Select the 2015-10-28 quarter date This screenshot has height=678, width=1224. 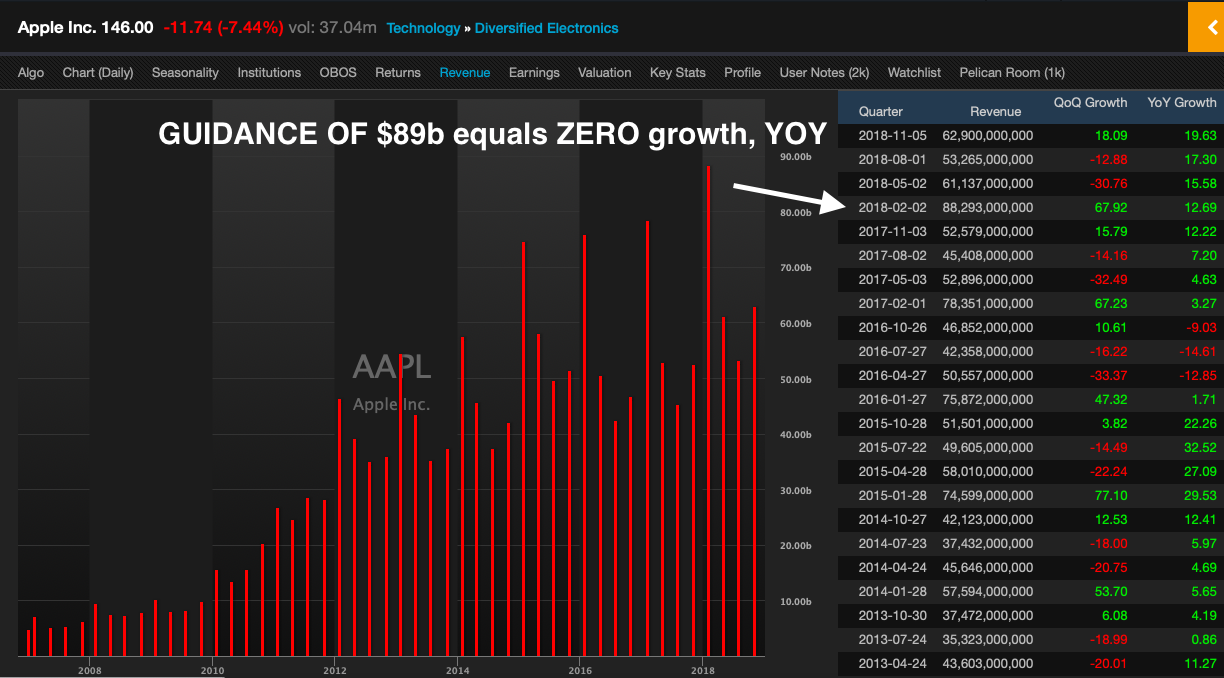[x=893, y=423]
